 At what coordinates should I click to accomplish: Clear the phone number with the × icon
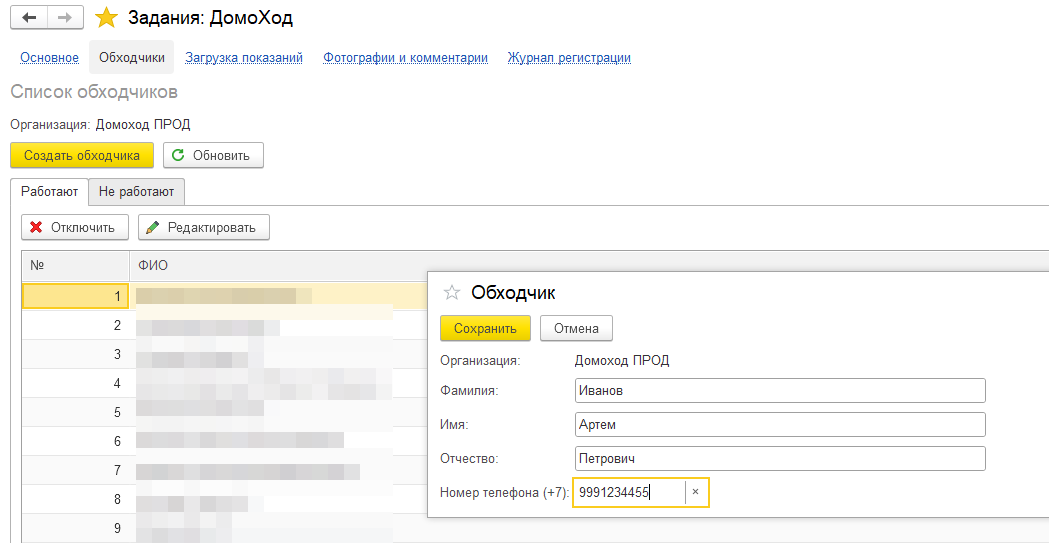pos(696,492)
